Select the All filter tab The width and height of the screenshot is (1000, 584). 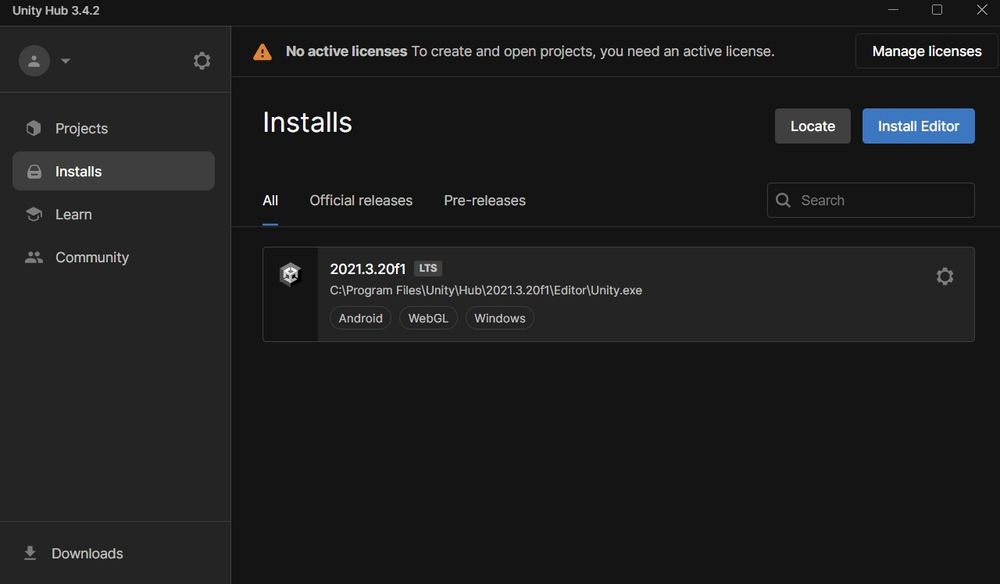click(269, 200)
